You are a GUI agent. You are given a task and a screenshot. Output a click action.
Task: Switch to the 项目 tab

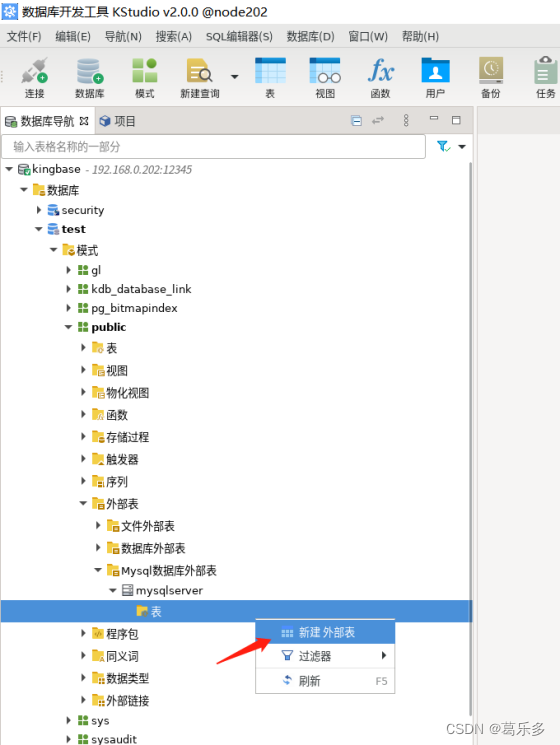click(x=117, y=122)
